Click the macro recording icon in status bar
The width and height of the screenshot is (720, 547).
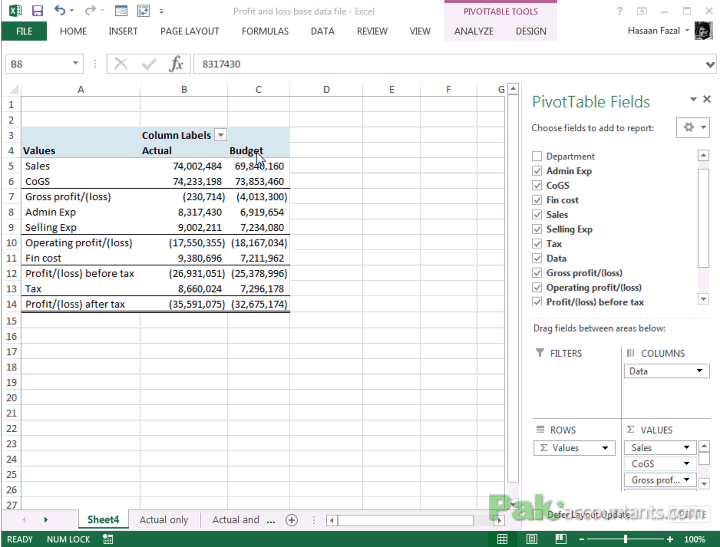[x=108, y=539]
